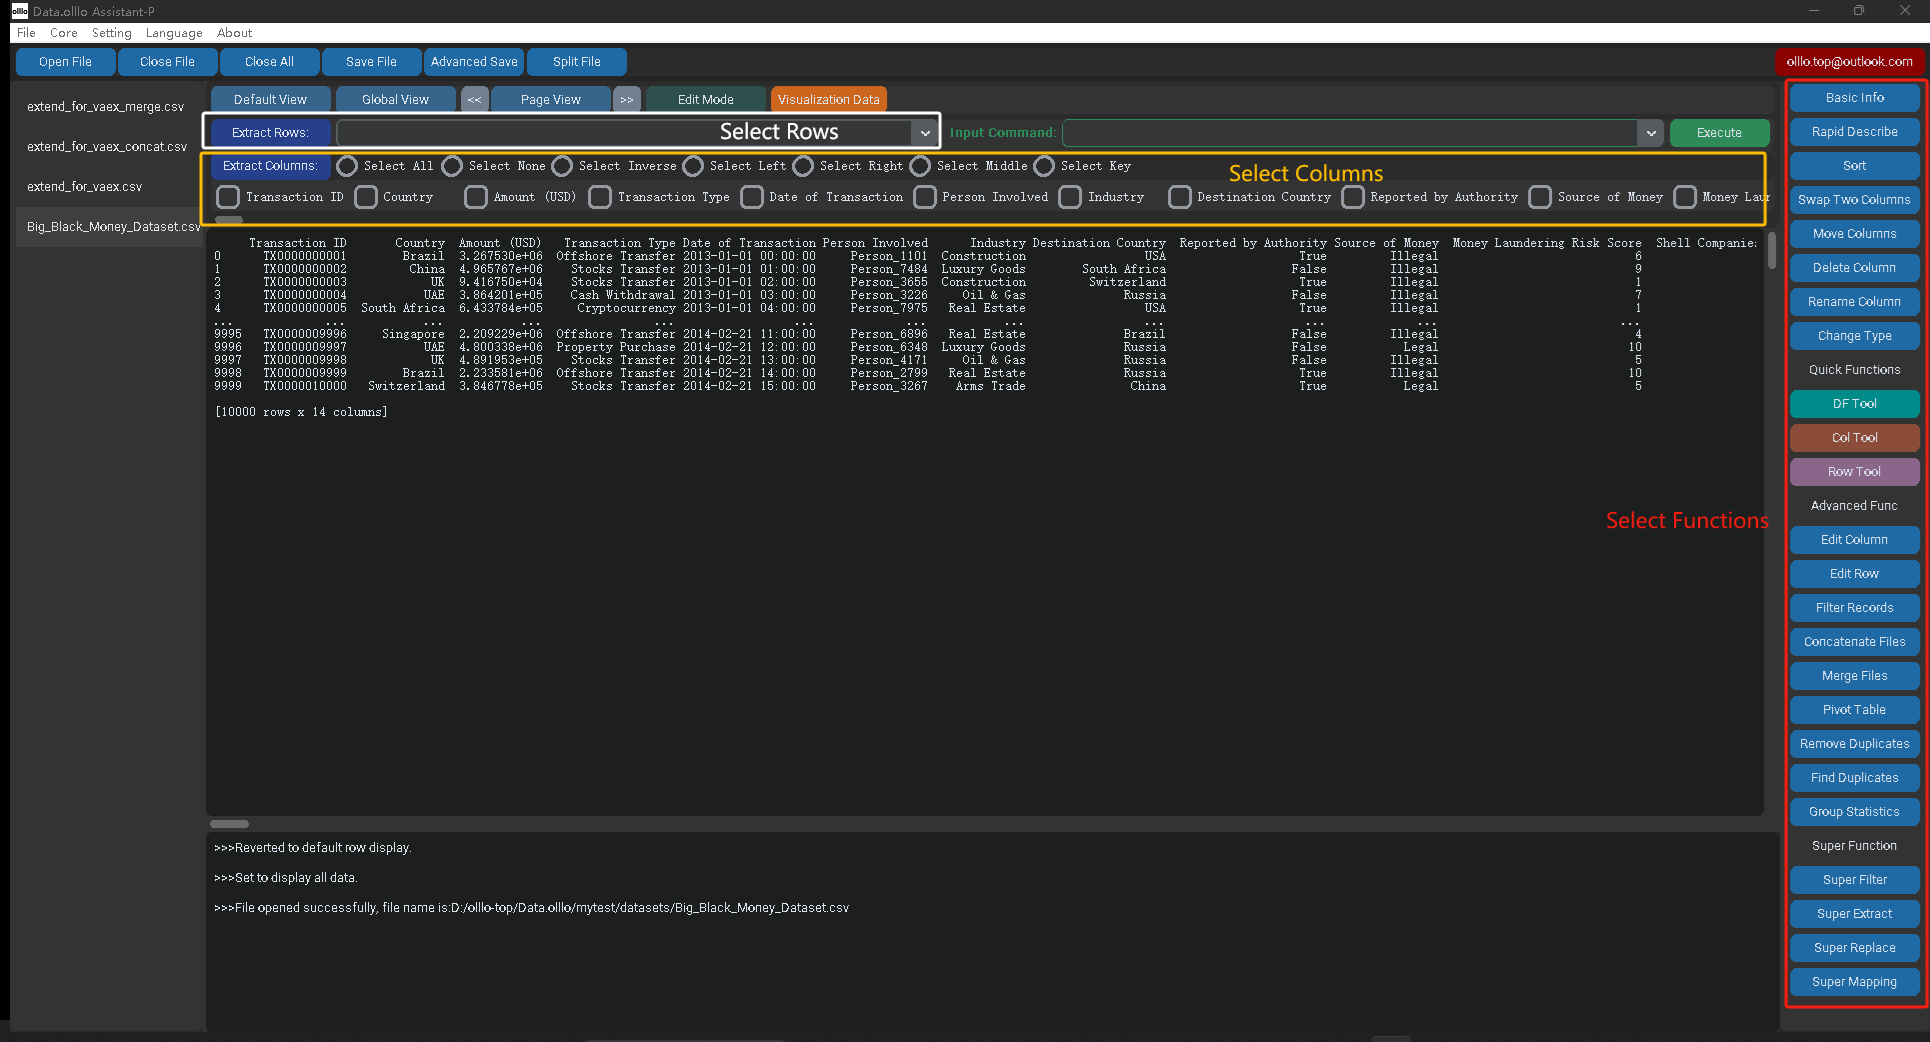Tick the Country column checkbox
Viewport: 1930px width, 1042px height.
point(366,197)
